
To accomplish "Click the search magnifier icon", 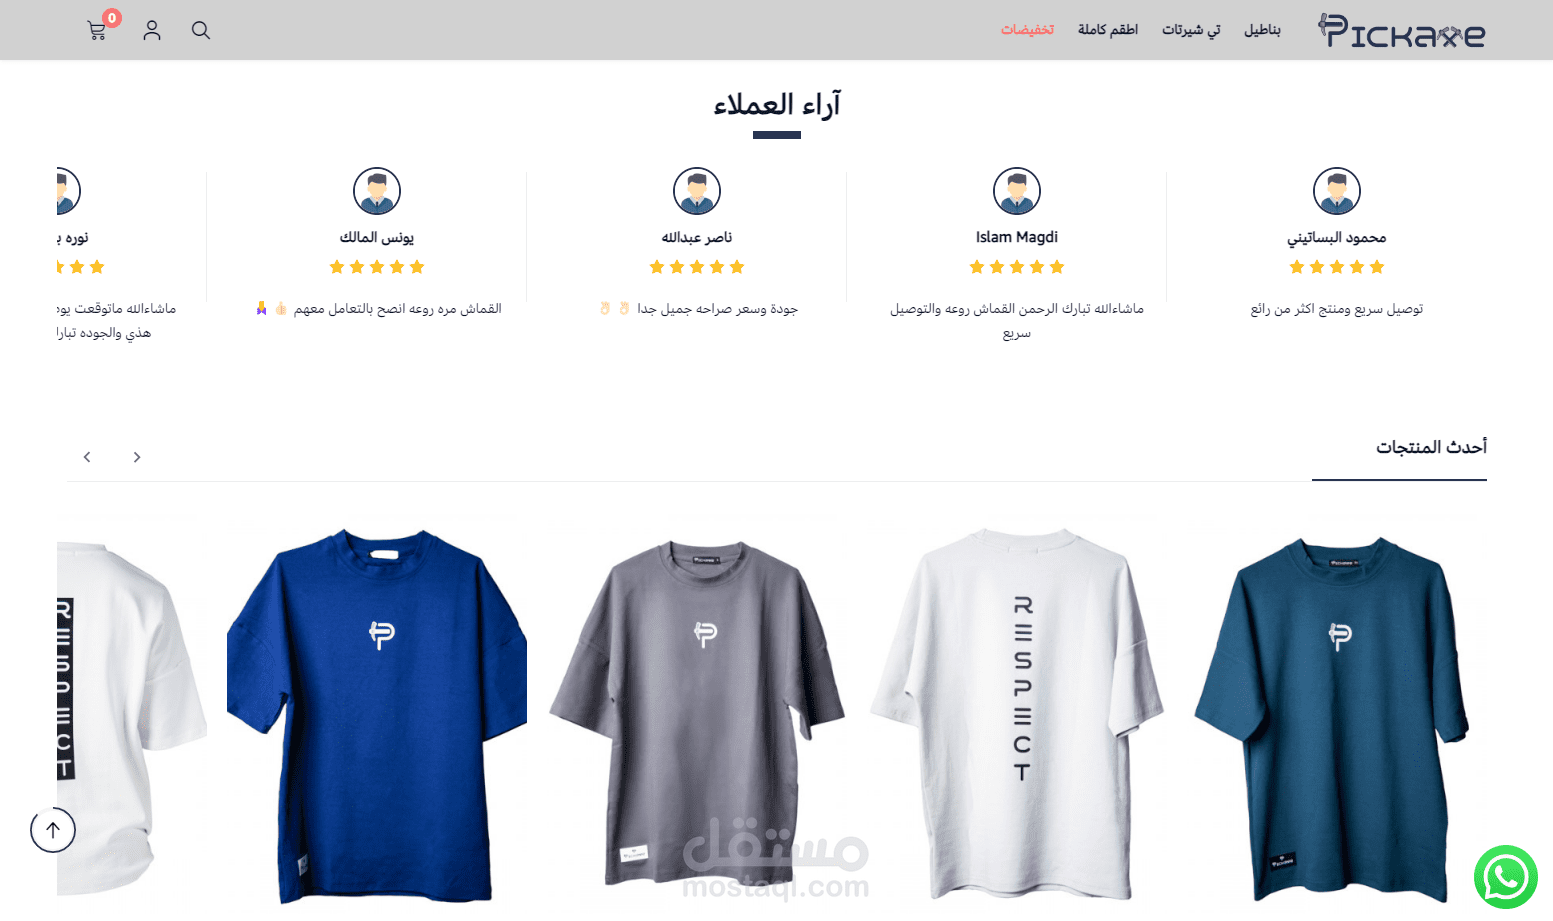I will 201,31.
